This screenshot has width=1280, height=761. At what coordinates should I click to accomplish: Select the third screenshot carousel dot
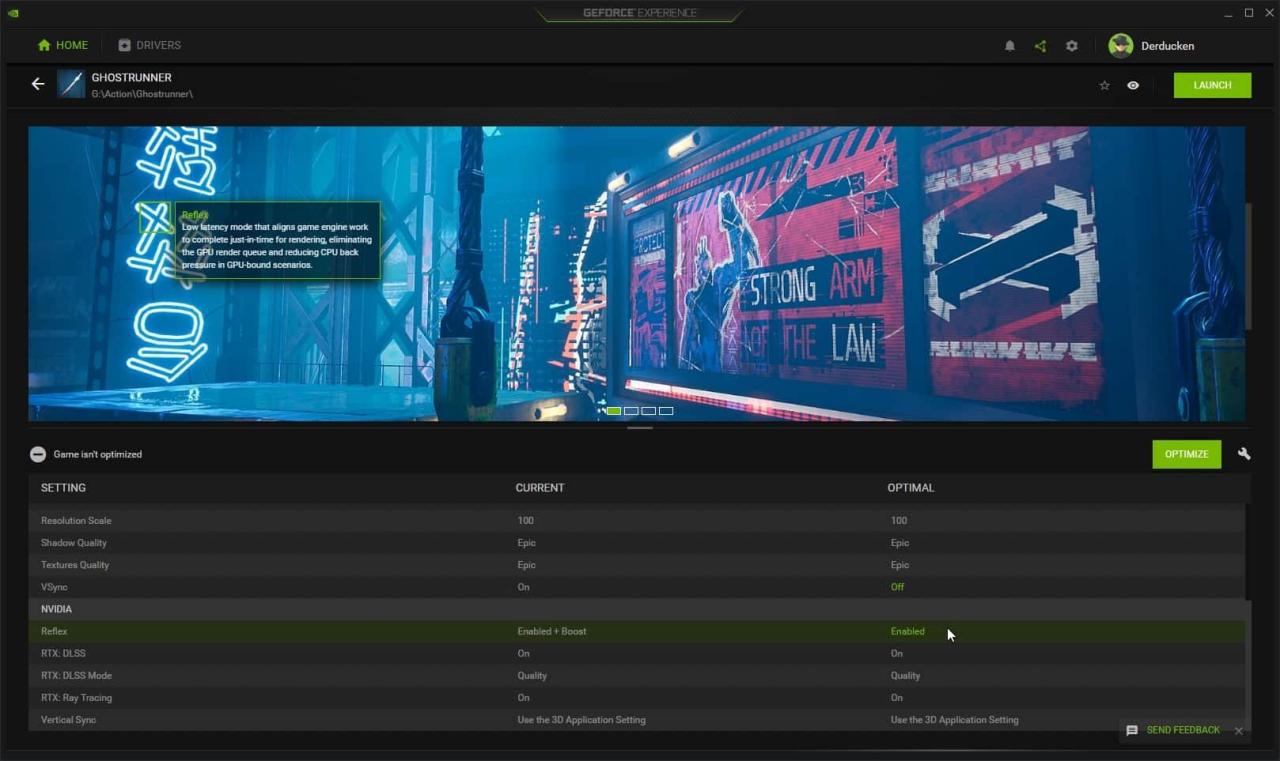(x=648, y=411)
